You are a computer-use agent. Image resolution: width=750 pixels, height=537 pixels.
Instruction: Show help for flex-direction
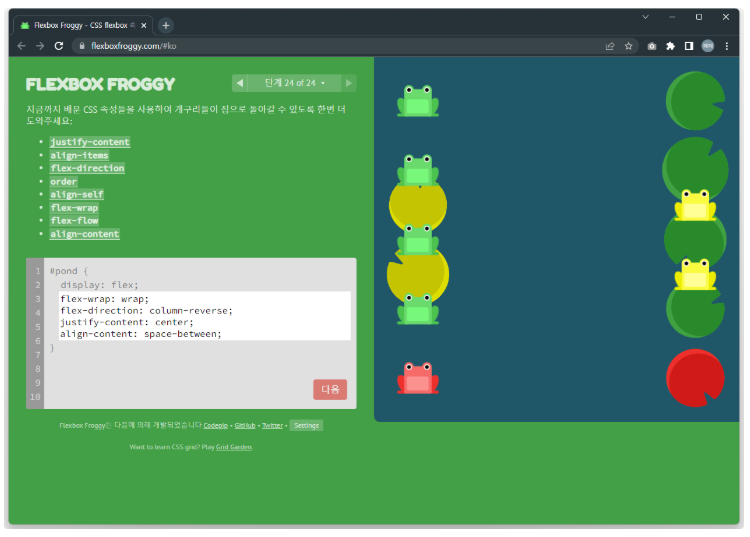tap(88, 168)
